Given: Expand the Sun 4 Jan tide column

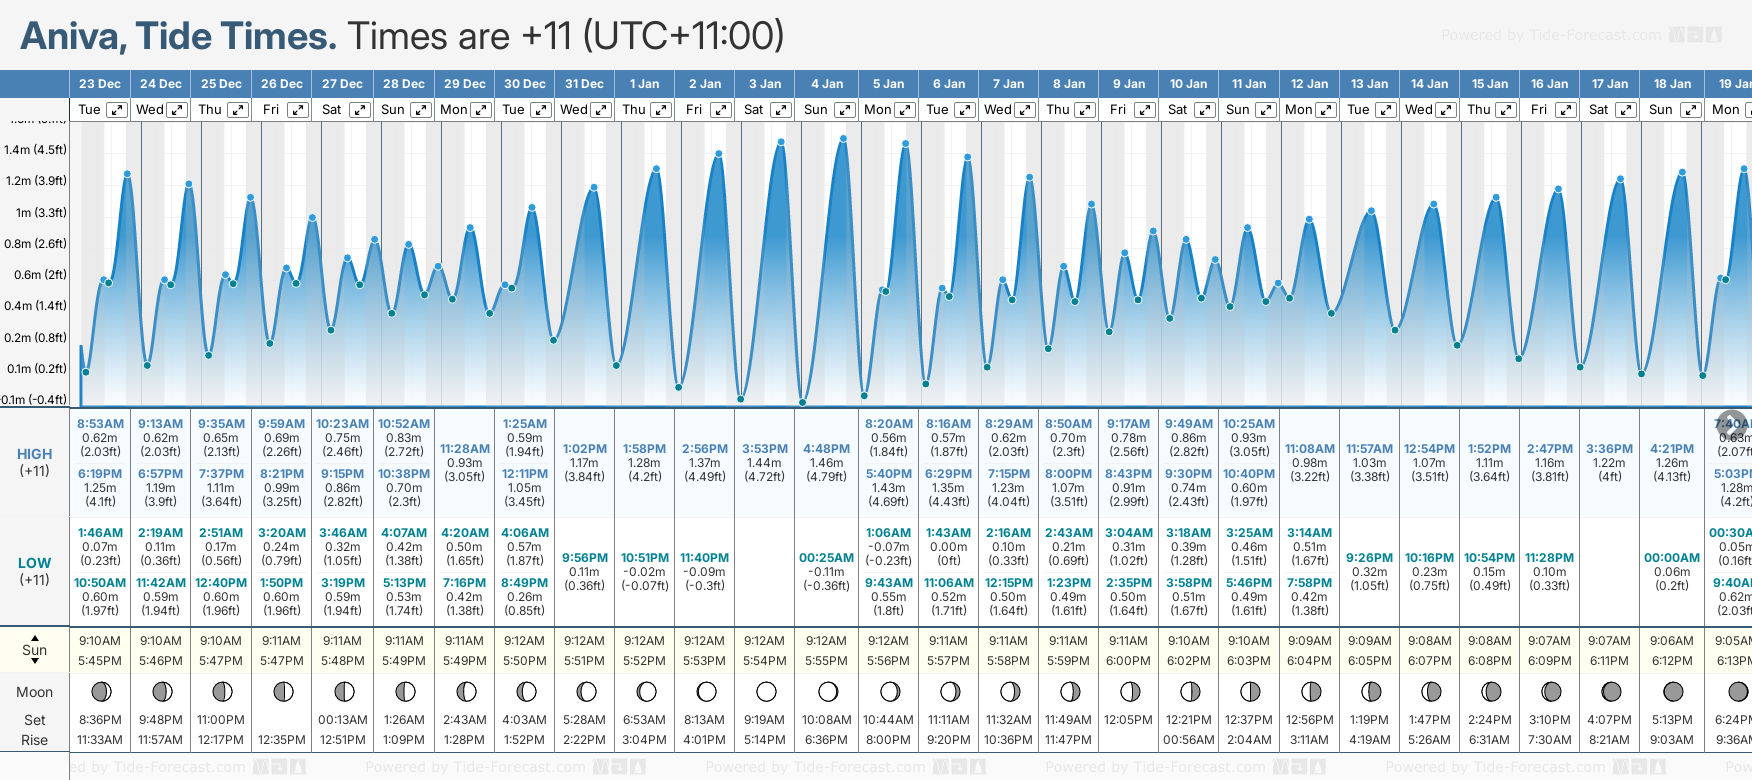Looking at the screenshot, I should [x=844, y=110].
